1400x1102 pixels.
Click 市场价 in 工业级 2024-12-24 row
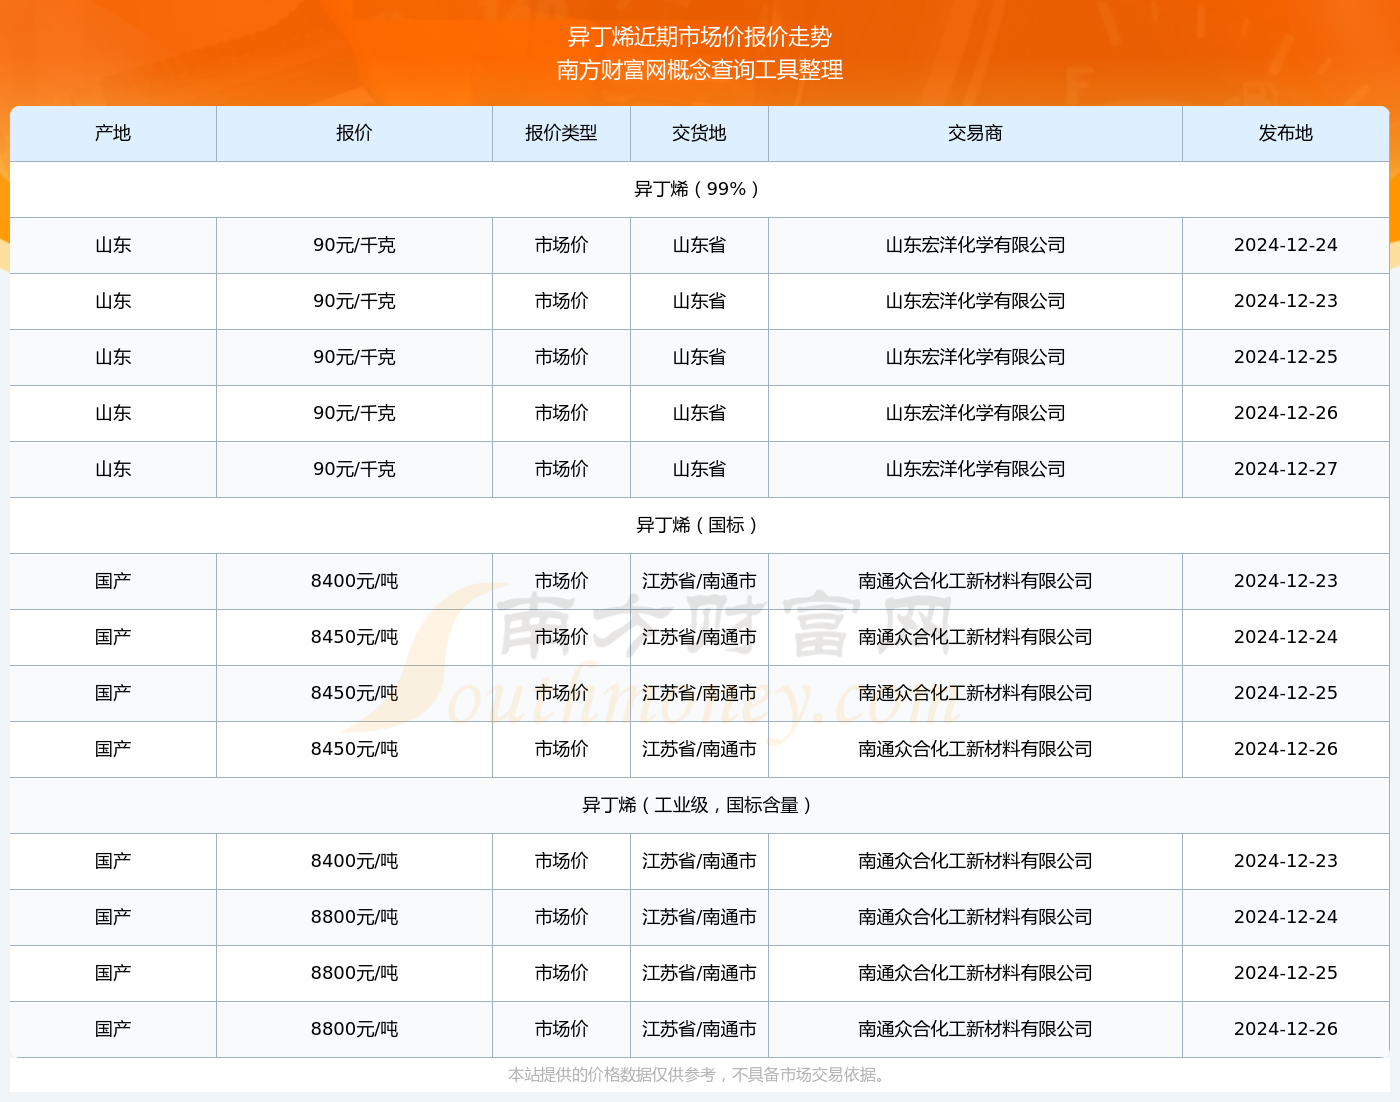point(561,917)
